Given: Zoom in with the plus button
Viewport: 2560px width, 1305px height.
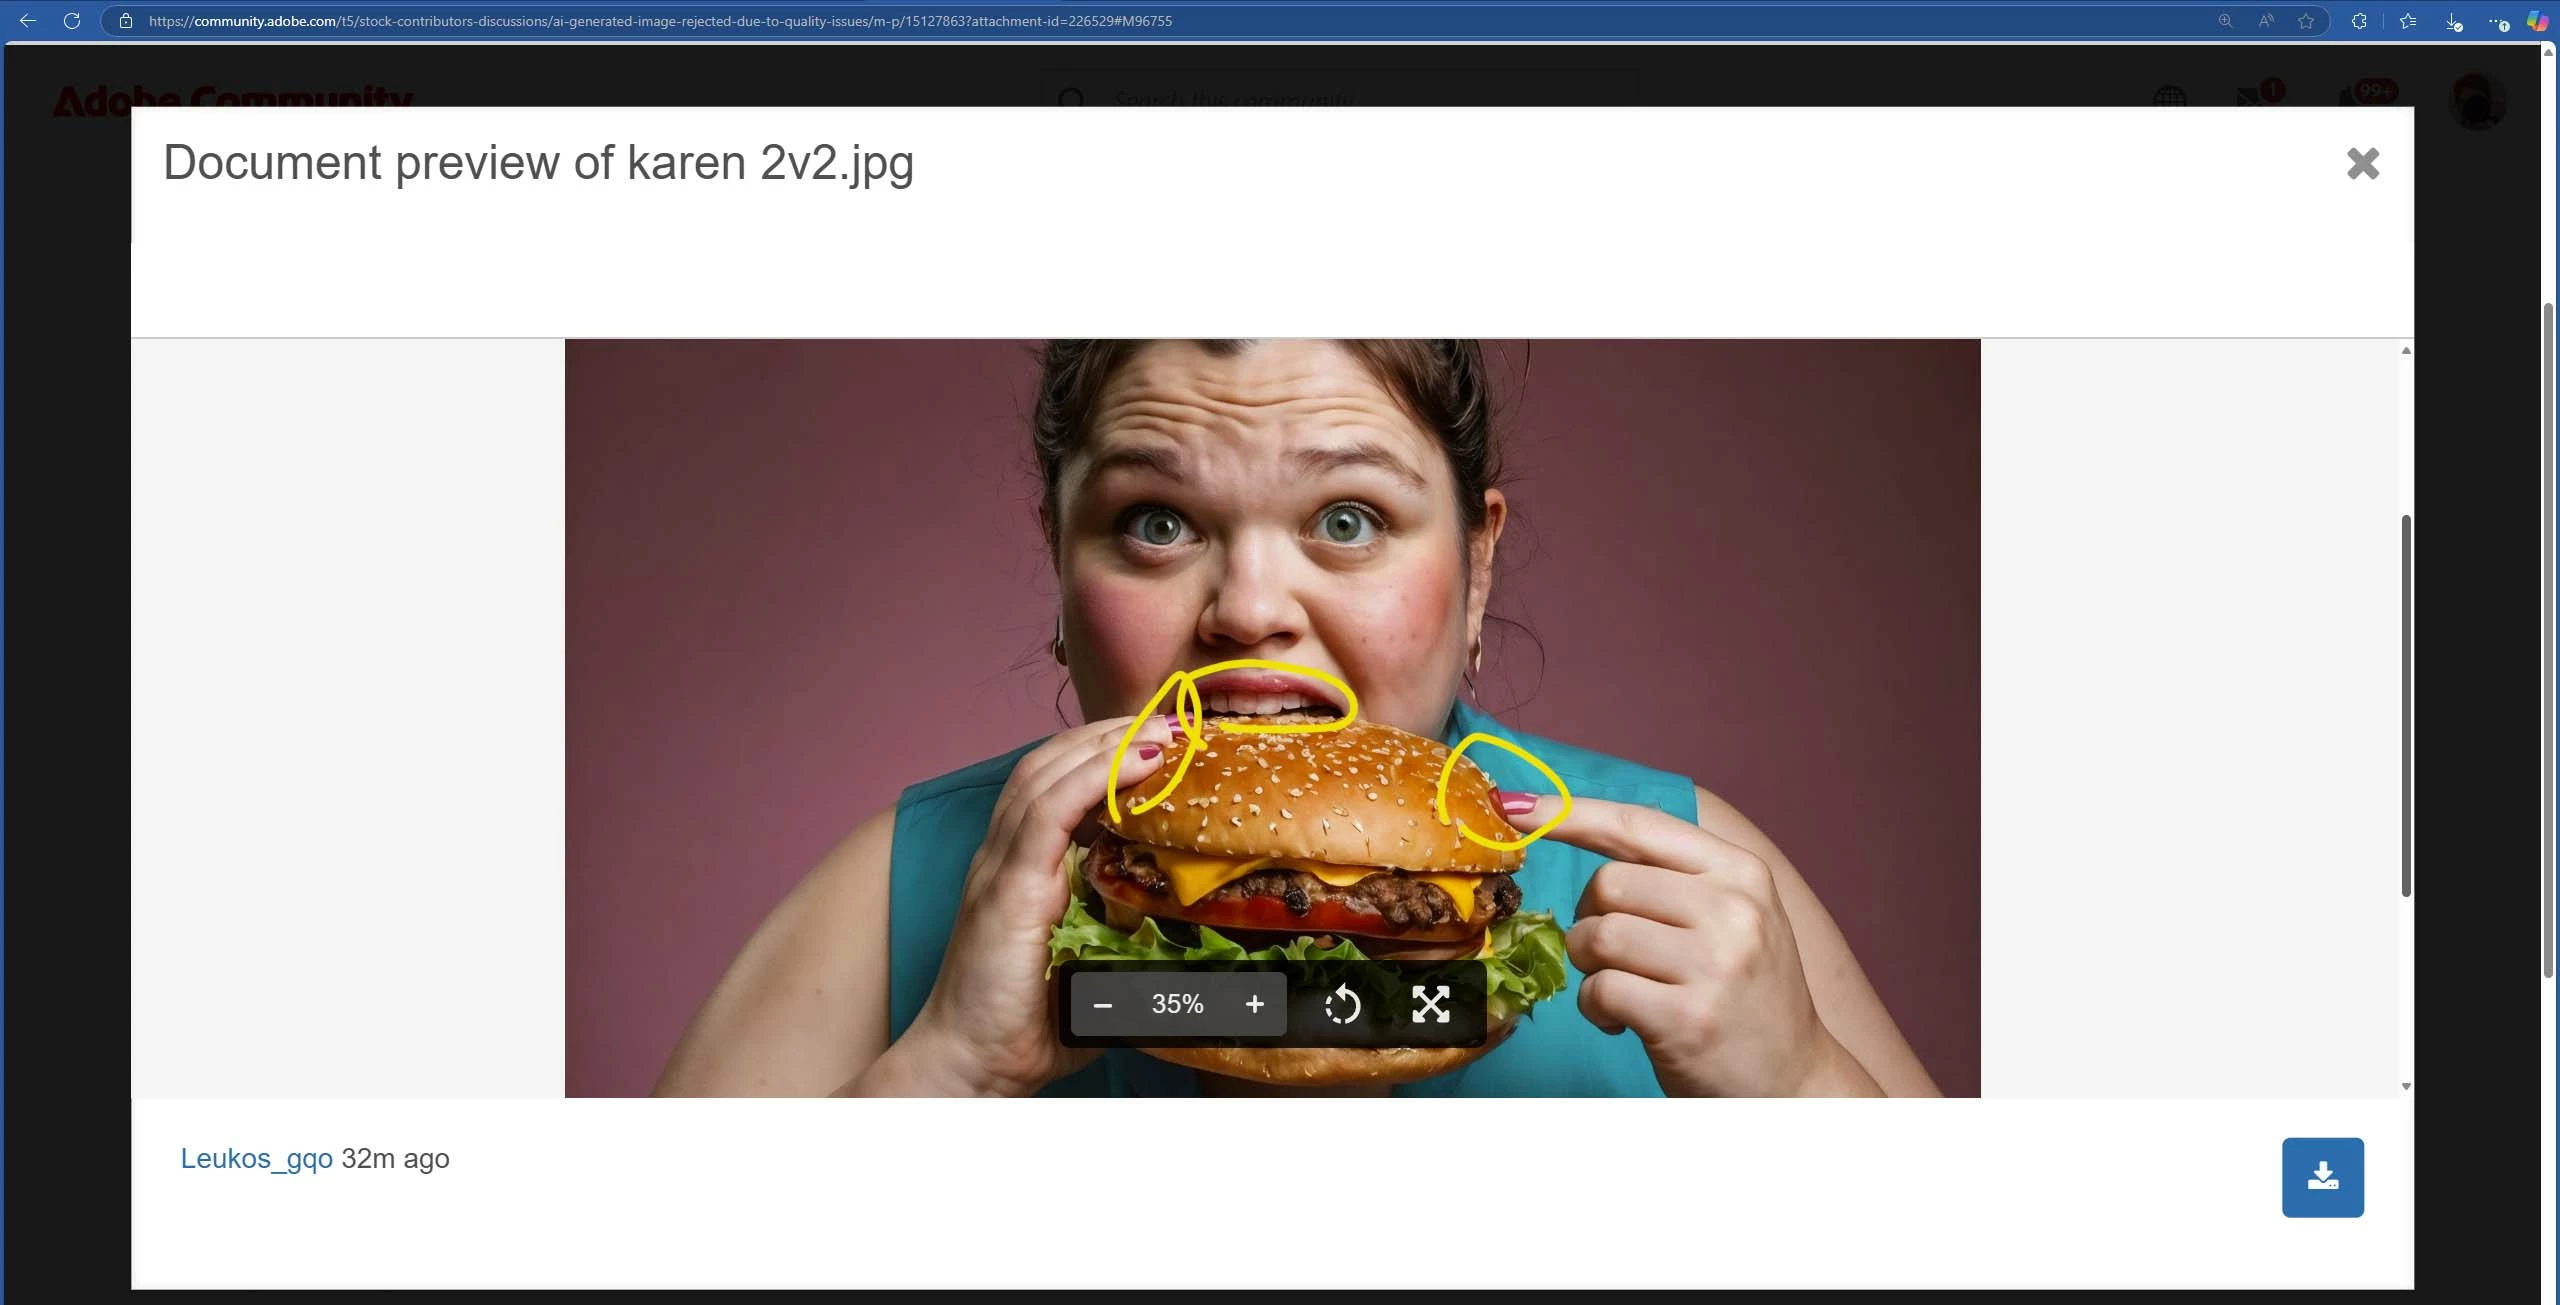Looking at the screenshot, I should (1254, 1005).
